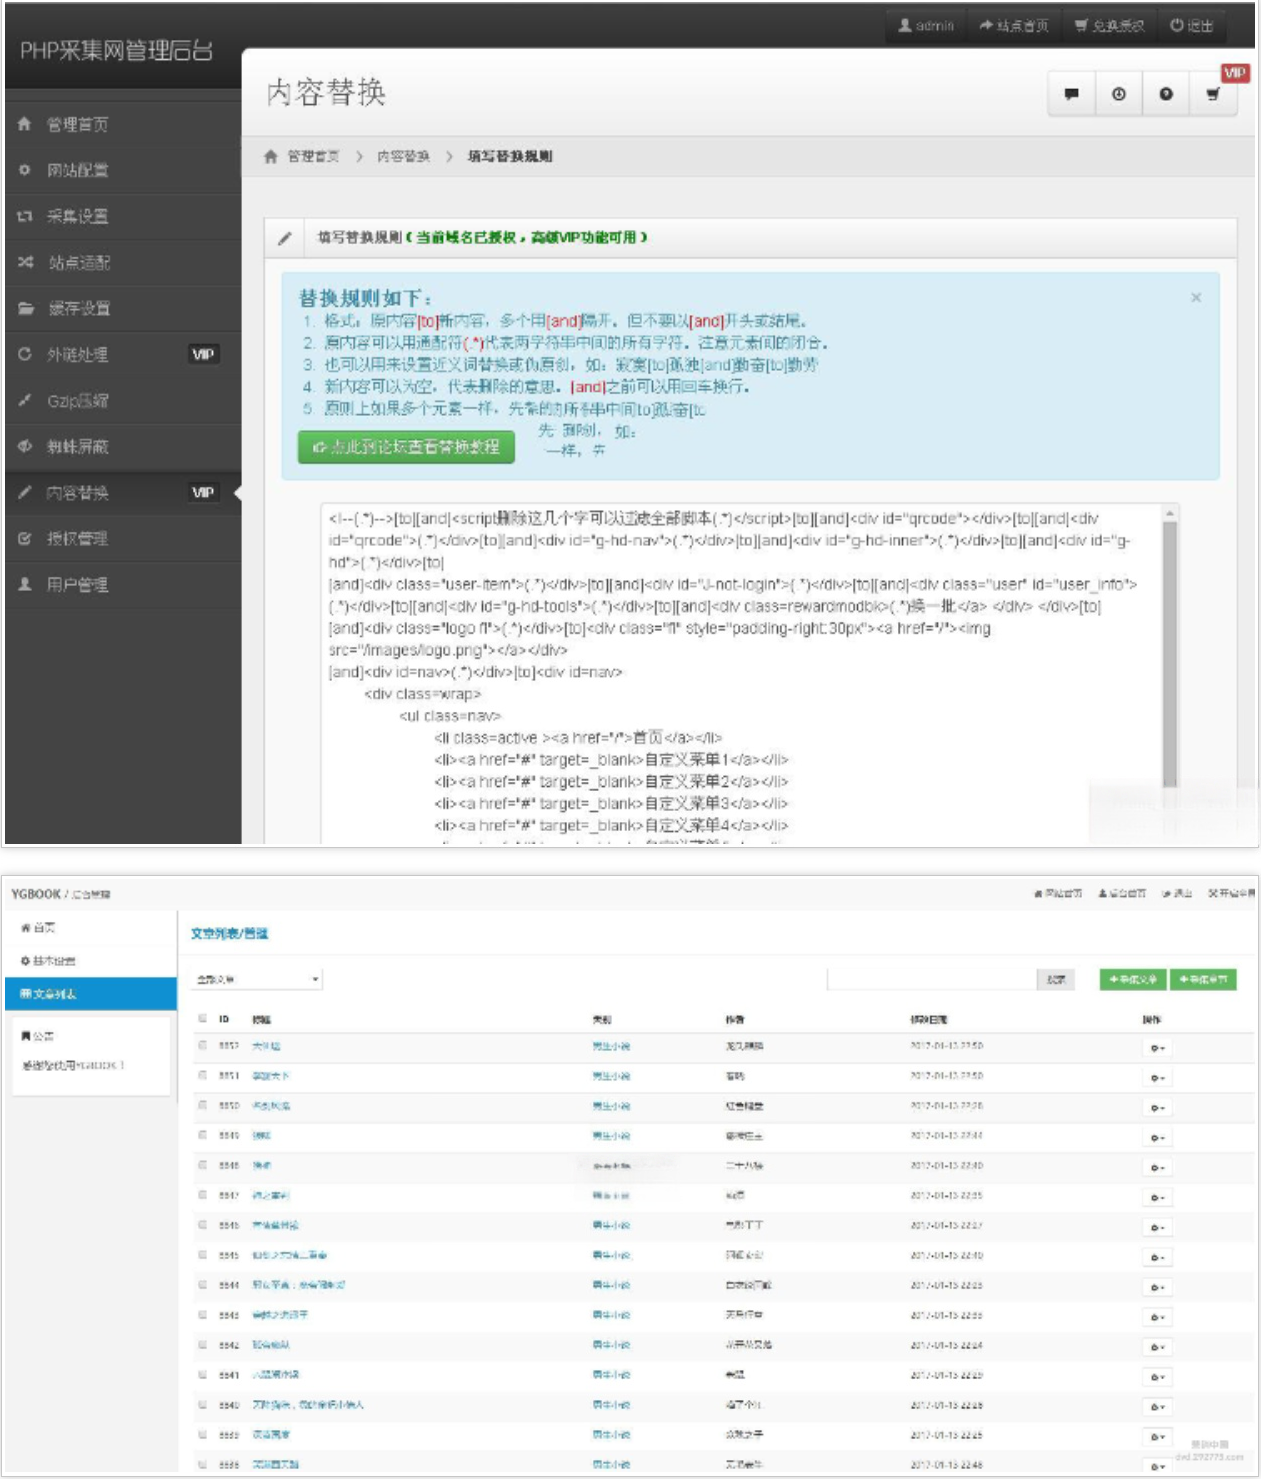This screenshot has width=1261, height=1479.
Task: Click 内容替换 in the breadcrumb
Action: pos(403,156)
